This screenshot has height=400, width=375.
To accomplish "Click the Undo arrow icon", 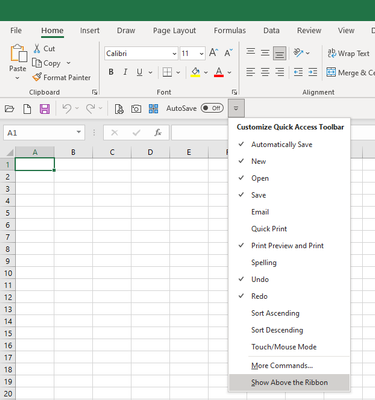I will pos(67,109).
